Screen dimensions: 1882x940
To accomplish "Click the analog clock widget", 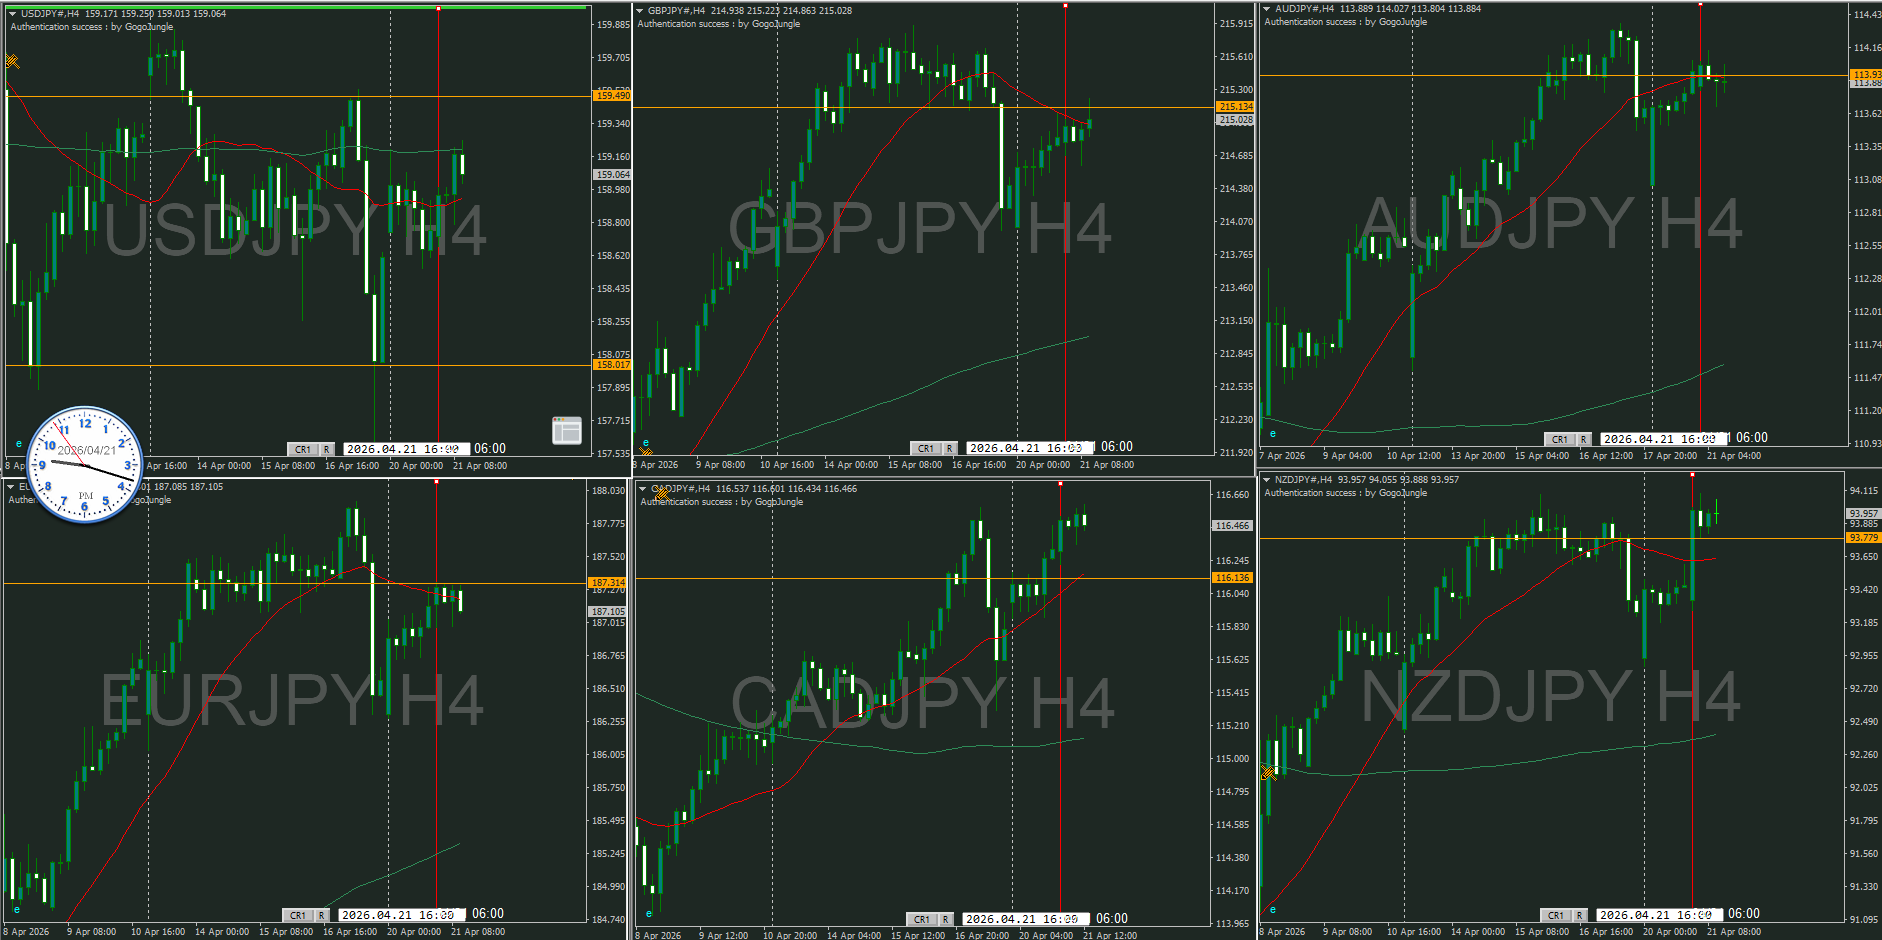I will click(x=85, y=465).
